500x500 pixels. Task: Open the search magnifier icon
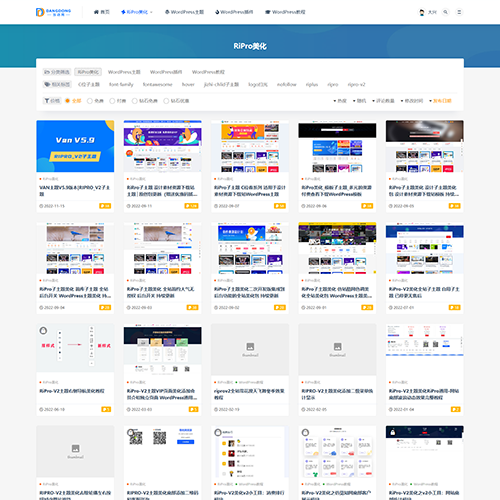coord(446,12)
